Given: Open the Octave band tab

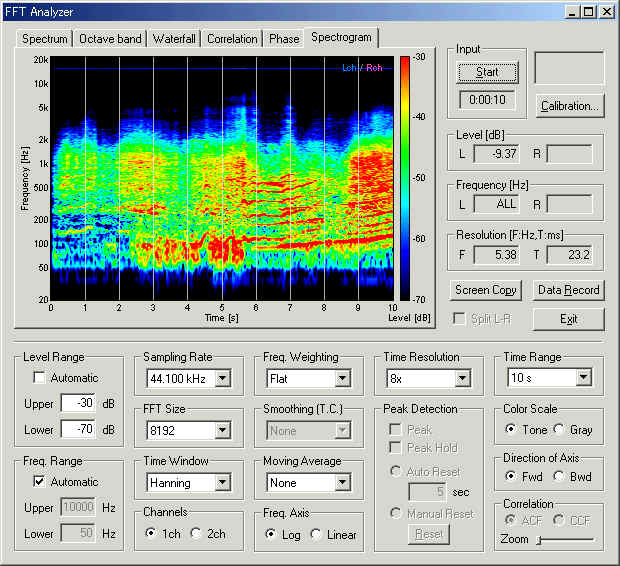Looking at the screenshot, I should (110, 39).
